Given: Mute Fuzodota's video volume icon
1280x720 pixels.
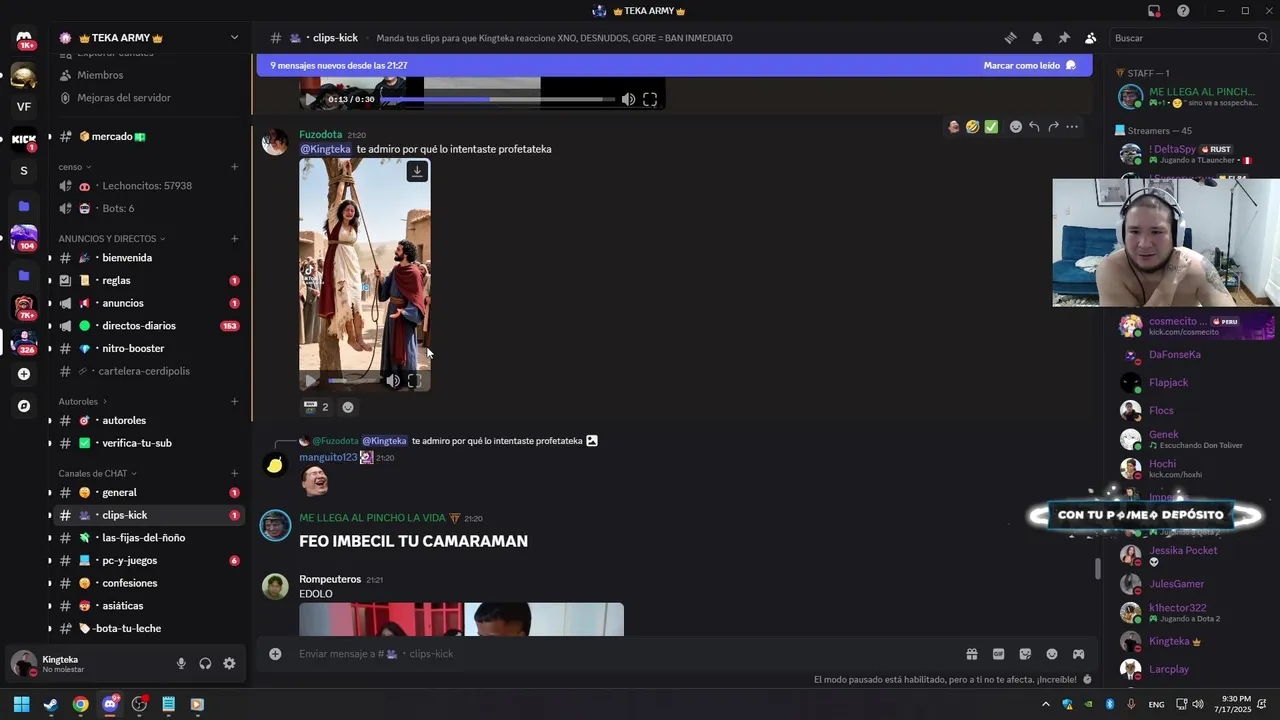Looking at the screenshot, I should [x=393, y=380].
